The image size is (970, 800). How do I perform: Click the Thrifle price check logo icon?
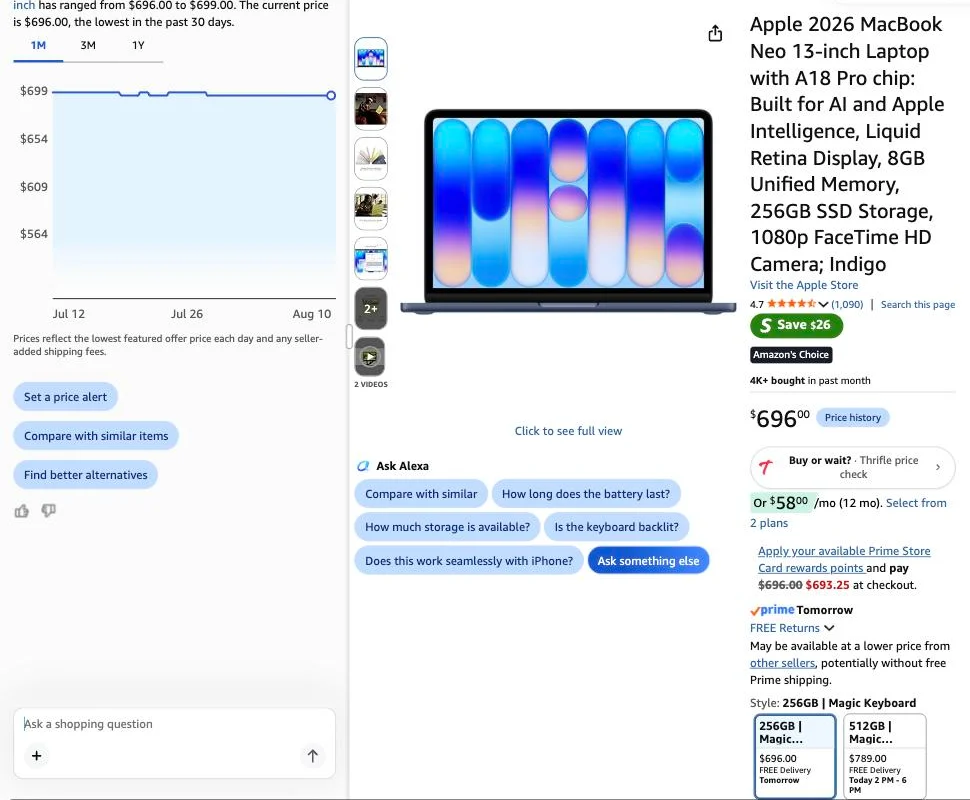(x=766, y=467)
